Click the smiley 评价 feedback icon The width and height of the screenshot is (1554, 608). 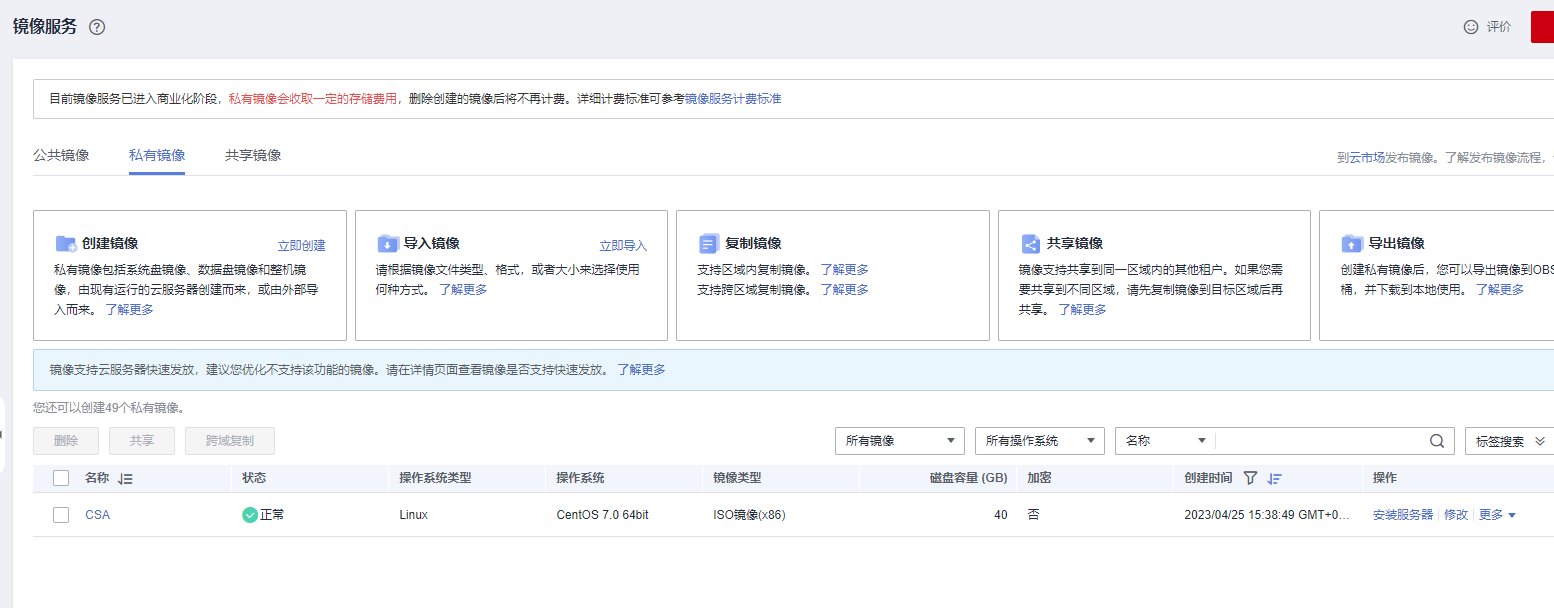pyautogui.click(x=1470, y=28)
